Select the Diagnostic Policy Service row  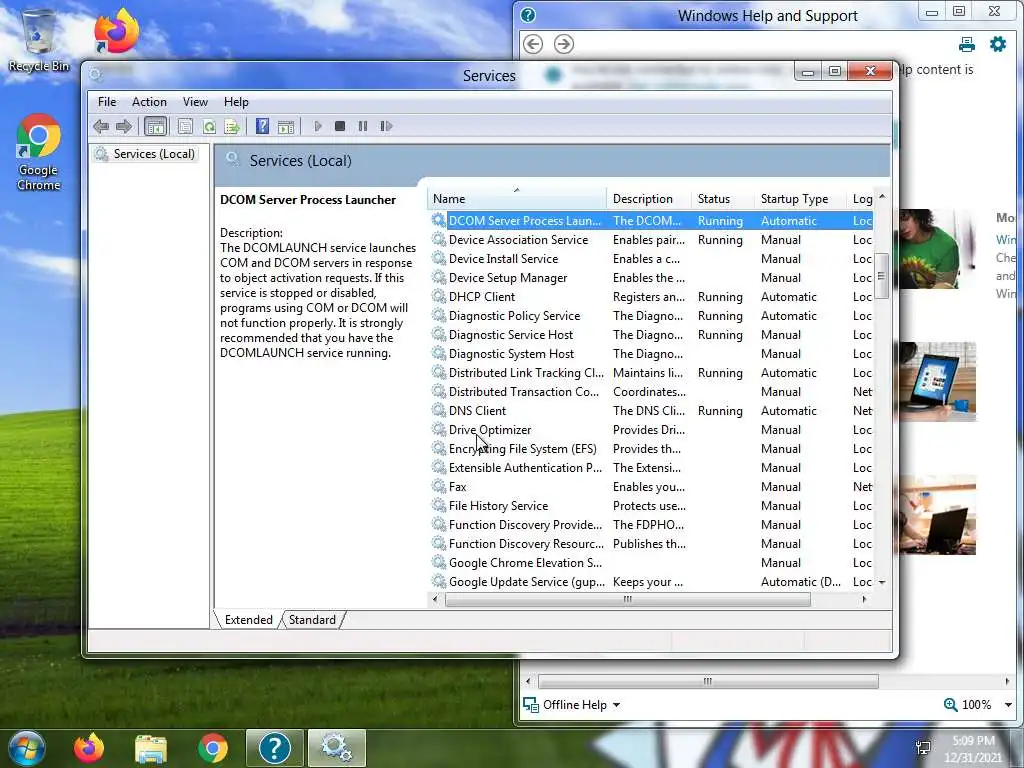[x=651, y=315]
